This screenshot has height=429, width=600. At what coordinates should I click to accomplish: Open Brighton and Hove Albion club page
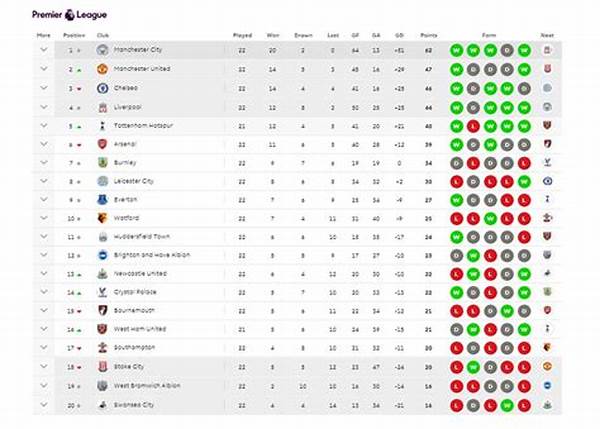point(152,255)
